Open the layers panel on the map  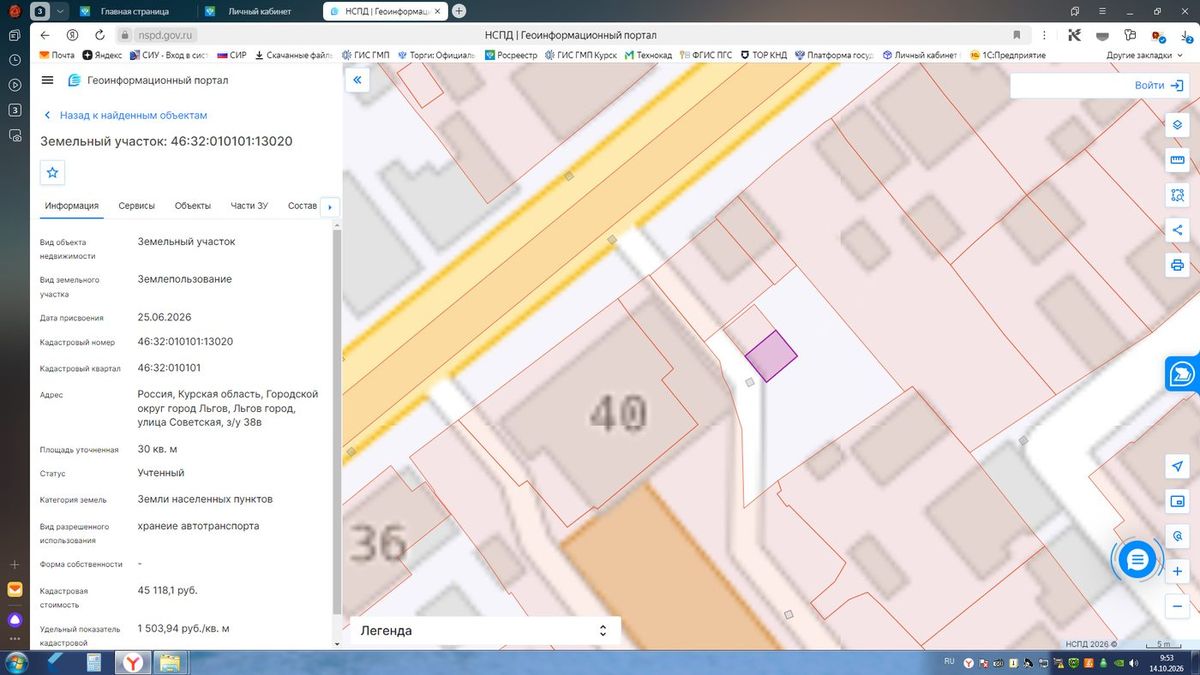tap(1177, 125)
